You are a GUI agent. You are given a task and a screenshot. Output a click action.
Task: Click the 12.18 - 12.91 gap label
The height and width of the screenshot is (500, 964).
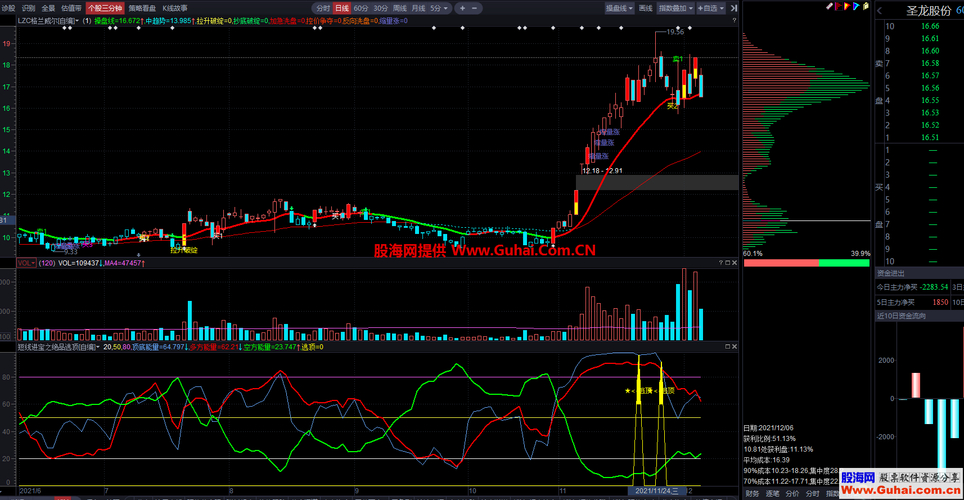[x=602, y=170]
